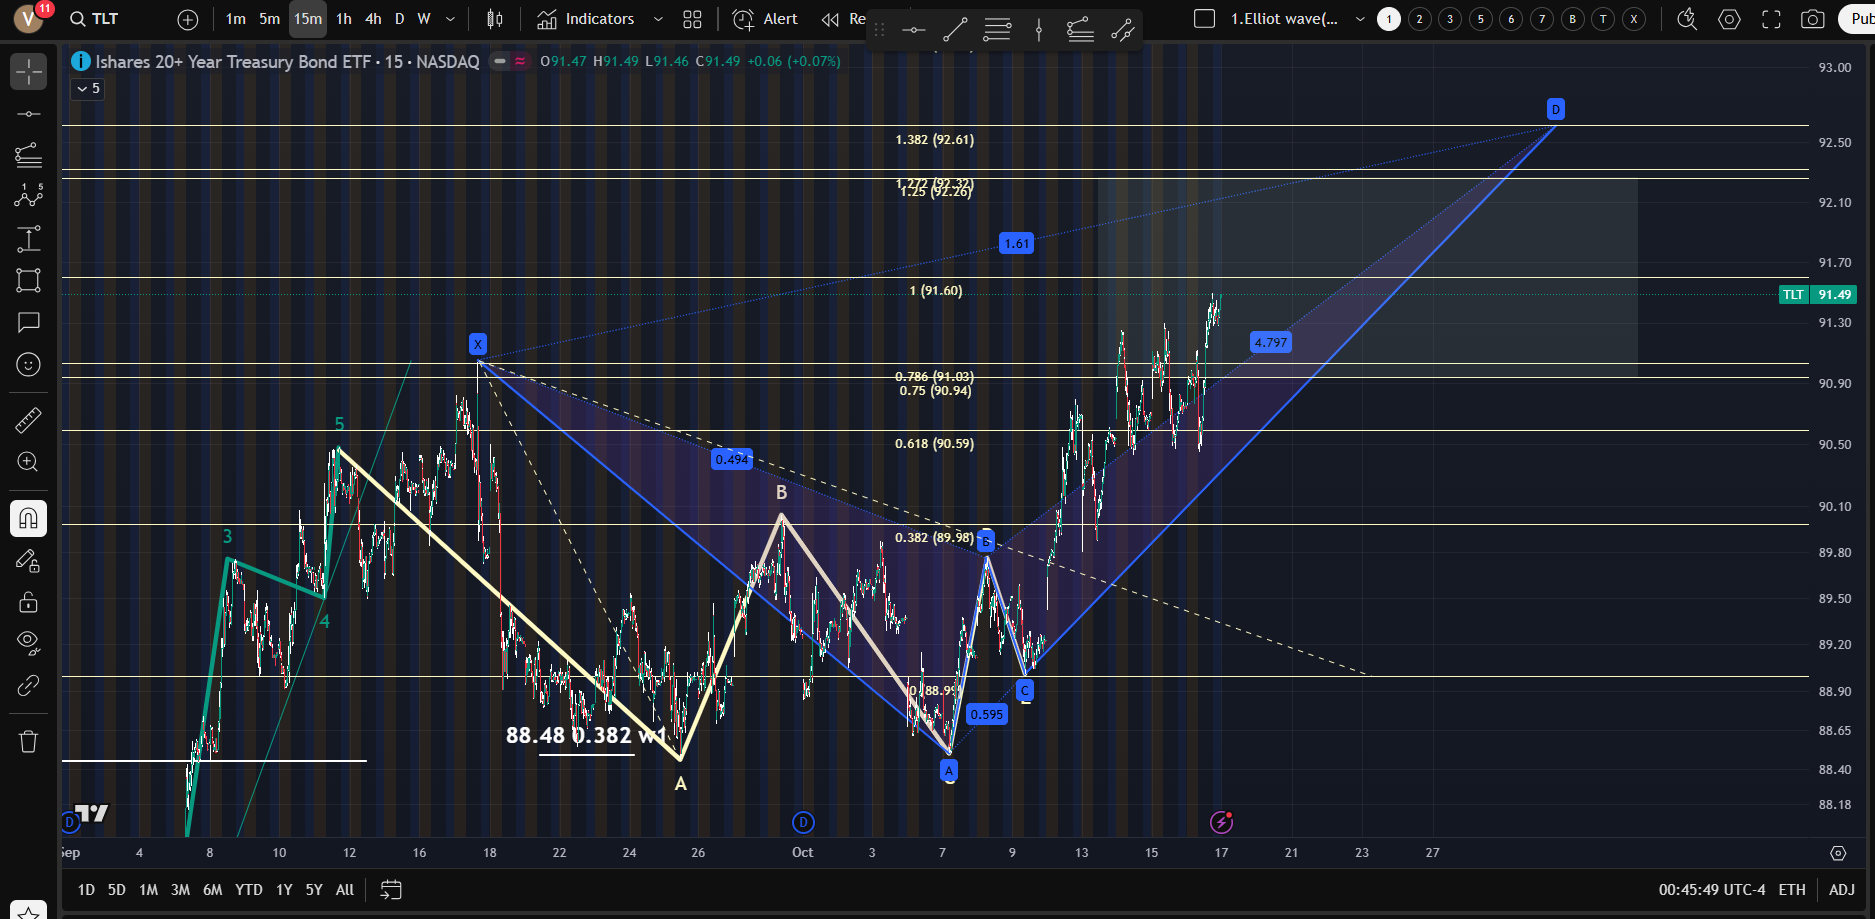Open the XABCD patterns drawing tool
Screen dimensions: 1875x919
point(28,196)
